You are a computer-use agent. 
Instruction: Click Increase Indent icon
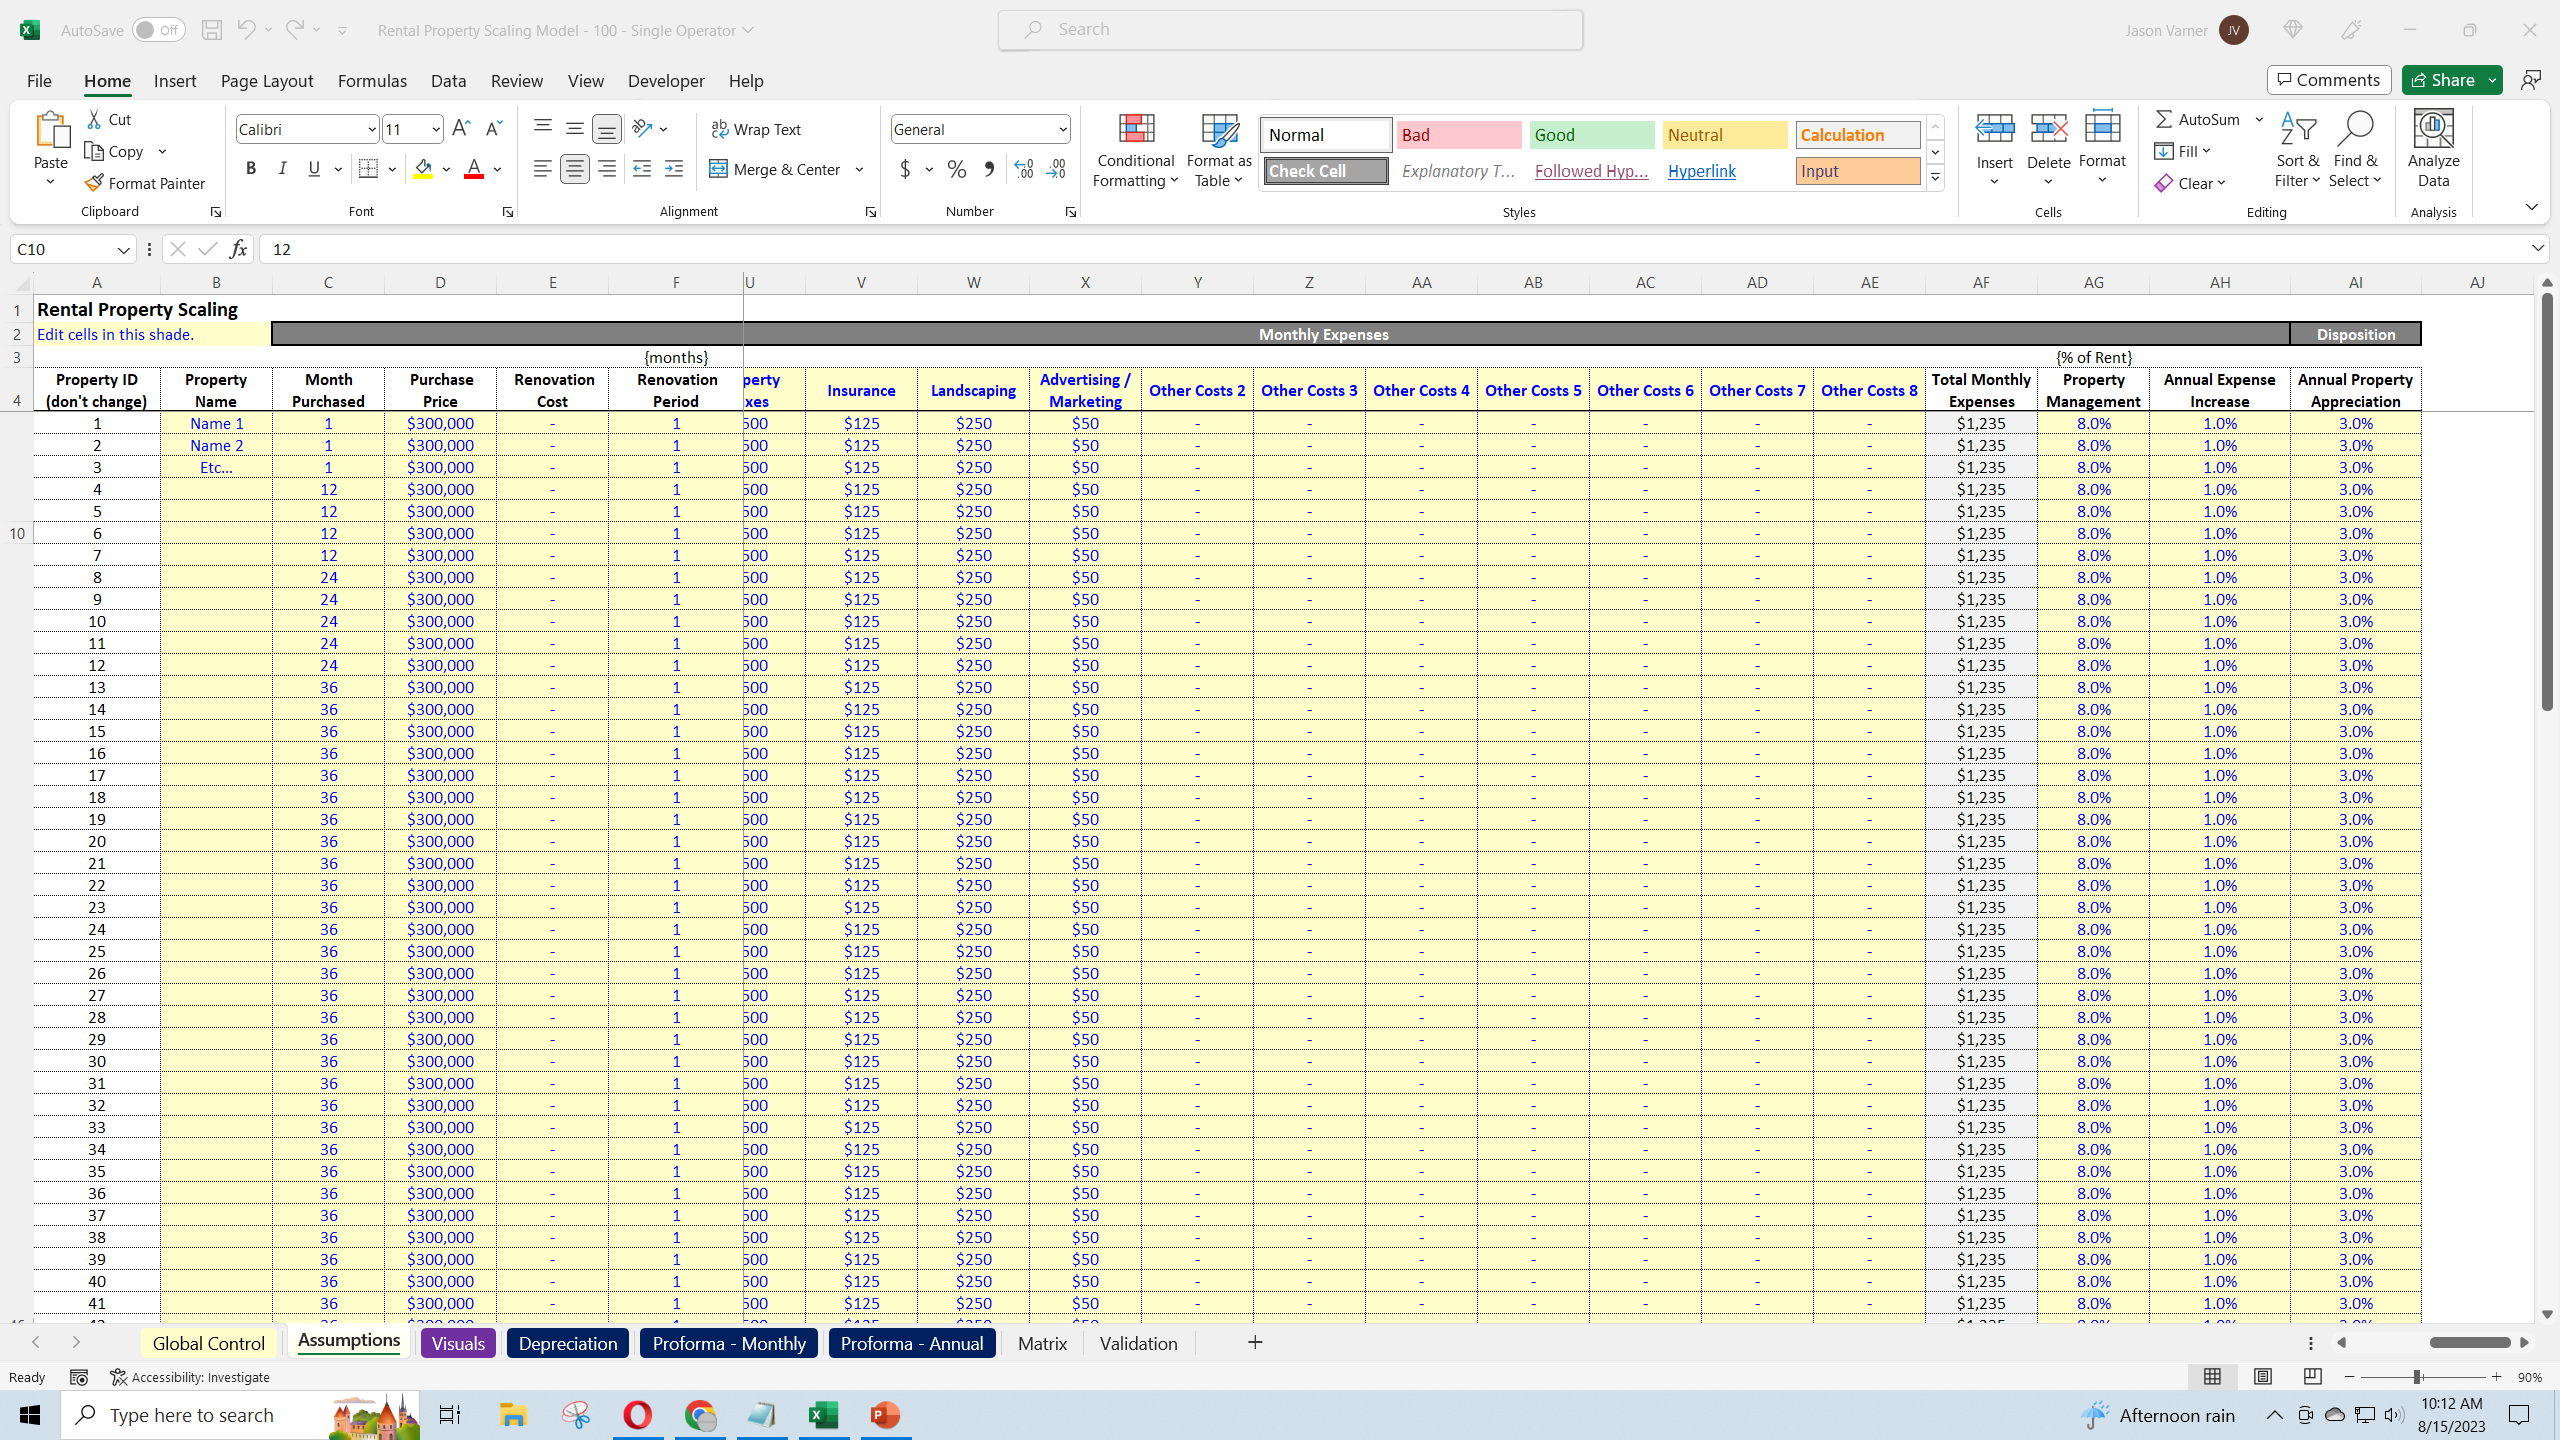click(674, 169)
